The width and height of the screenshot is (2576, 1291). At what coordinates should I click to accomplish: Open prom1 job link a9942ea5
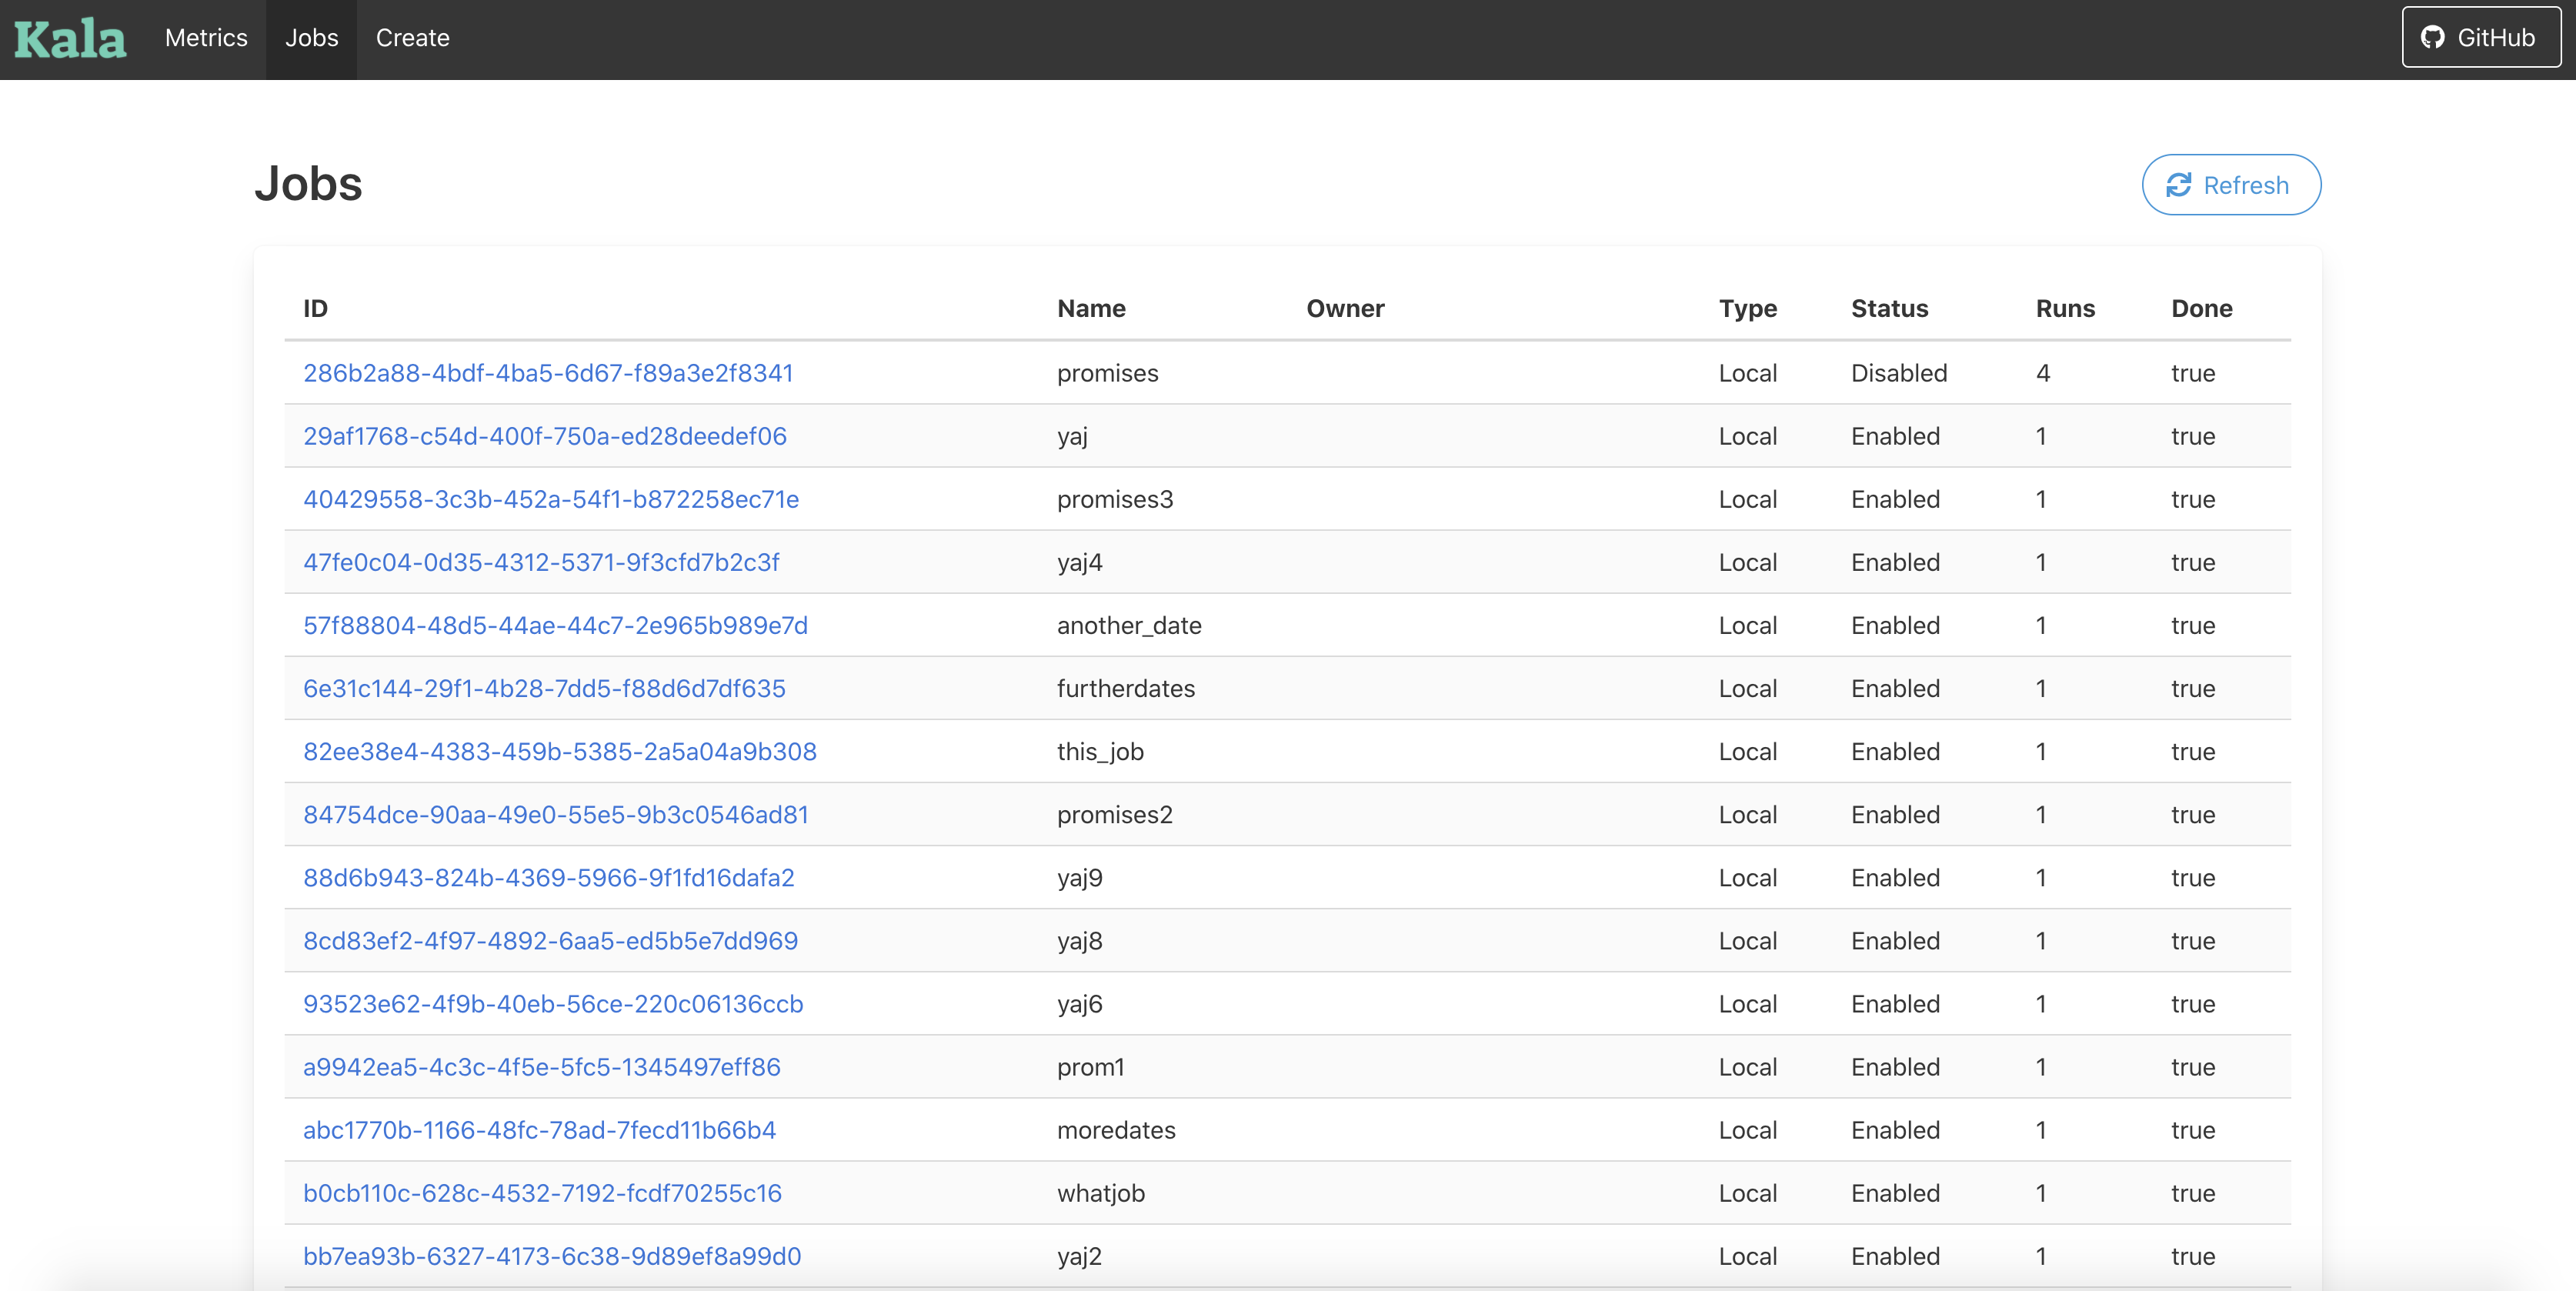click(x=542, y=1067)
